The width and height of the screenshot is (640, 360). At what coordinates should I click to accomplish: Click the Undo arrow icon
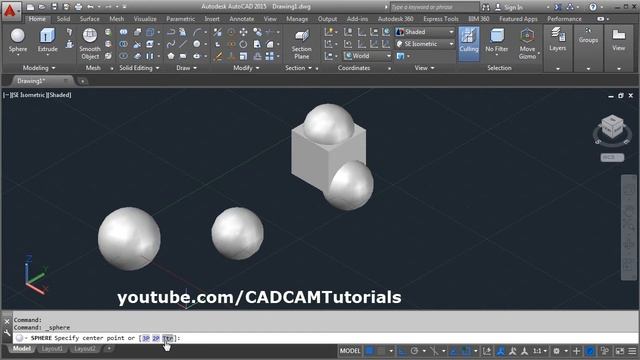(x=91, y=7)
